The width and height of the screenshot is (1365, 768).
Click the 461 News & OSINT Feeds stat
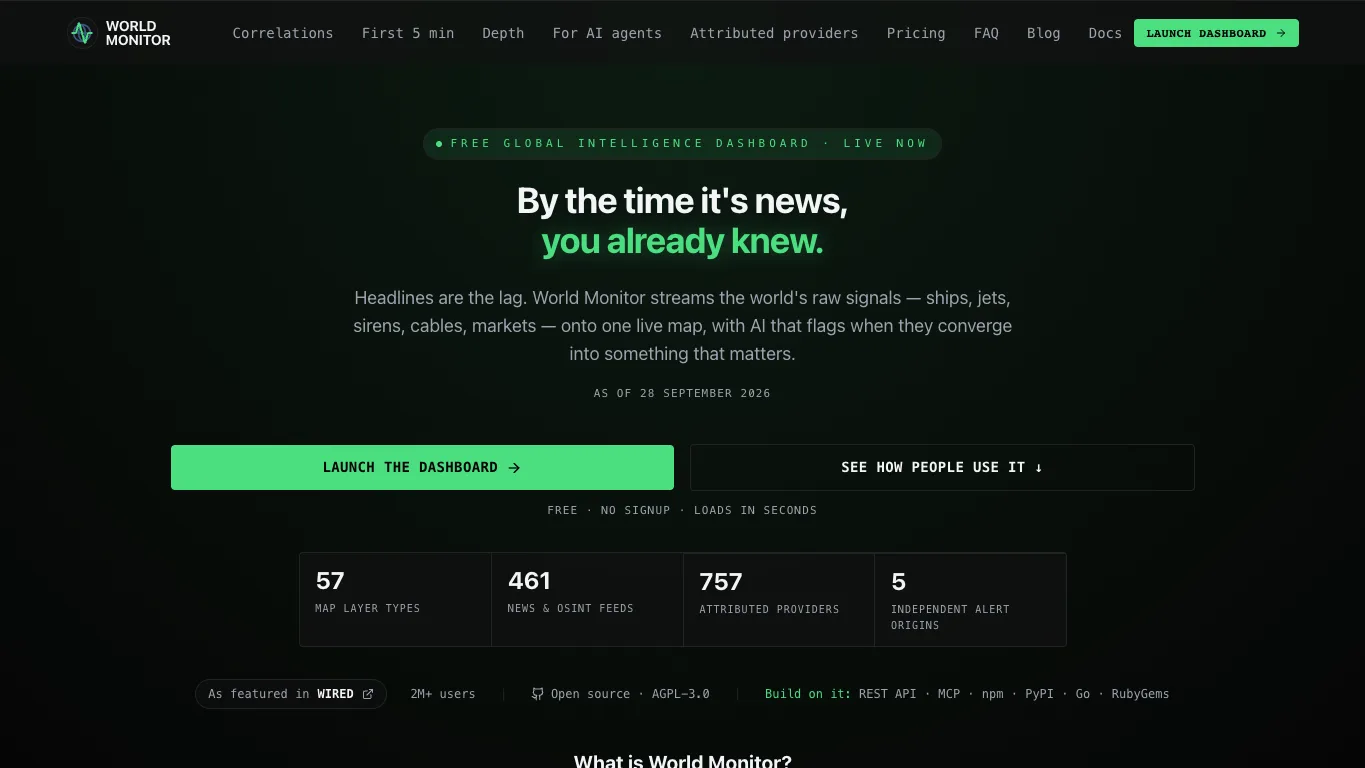tap(587, 599)
